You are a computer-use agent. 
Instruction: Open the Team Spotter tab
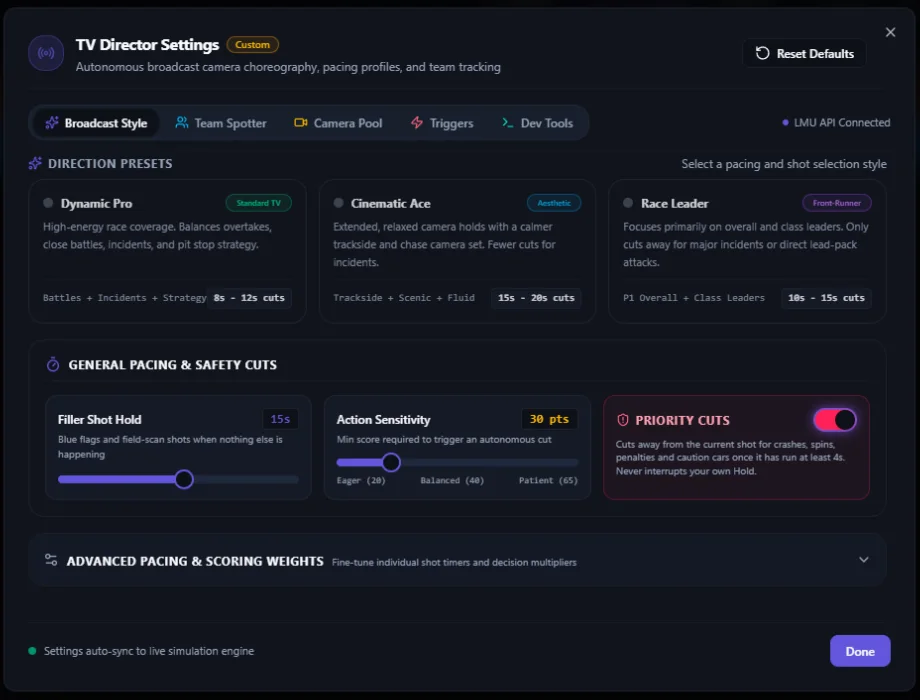[x=221, y=123]
